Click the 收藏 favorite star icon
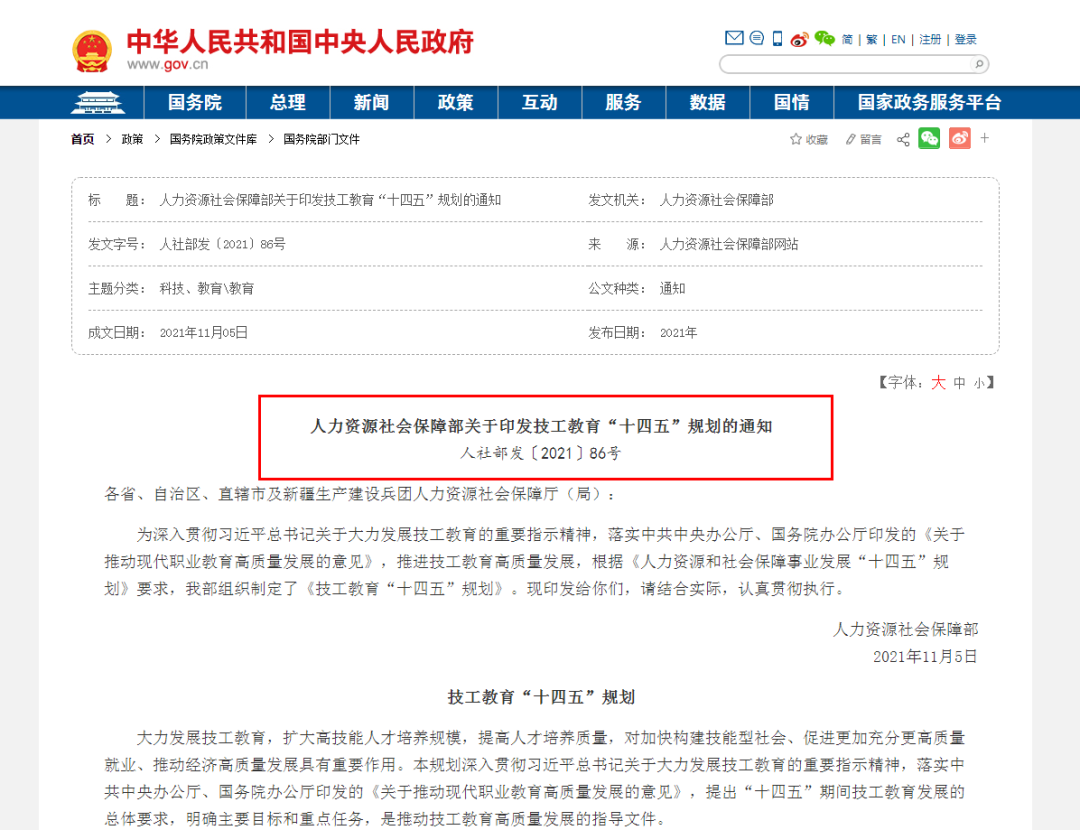Image resolution: width=1080 pixels, height=830 pixels. point(796,138)
